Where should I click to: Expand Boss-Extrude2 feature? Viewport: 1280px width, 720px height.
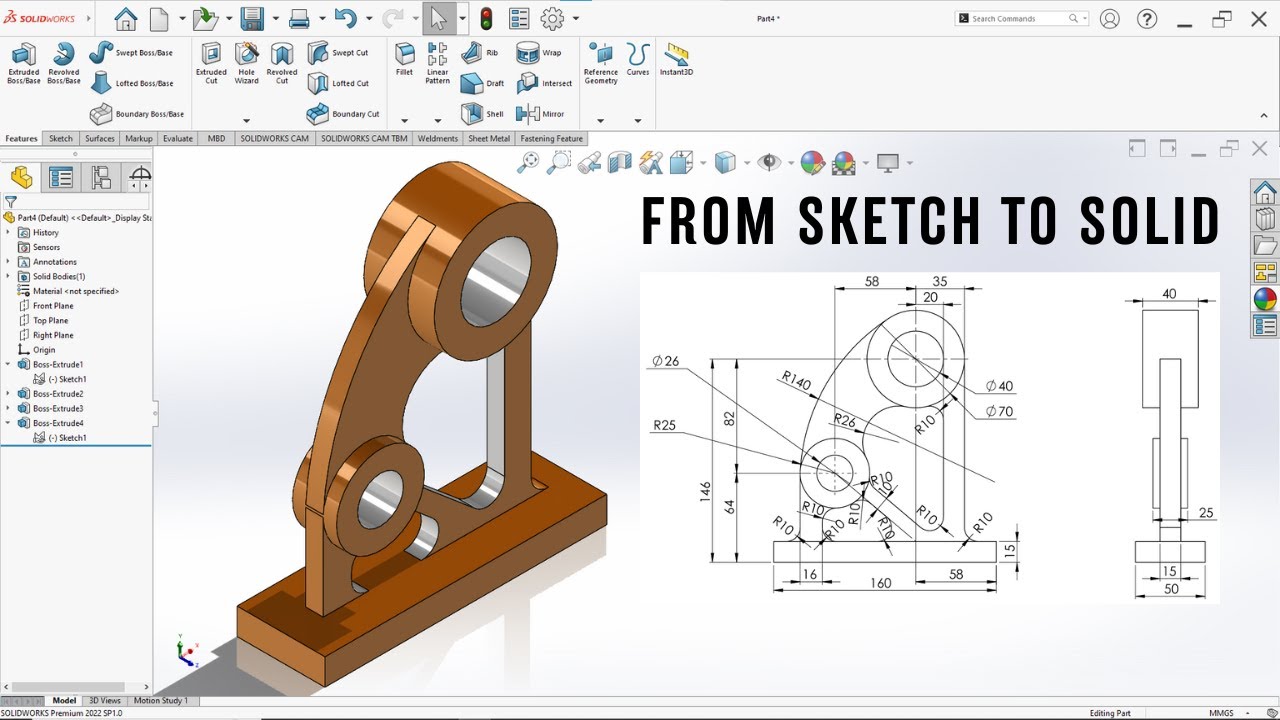click(9, 394)
